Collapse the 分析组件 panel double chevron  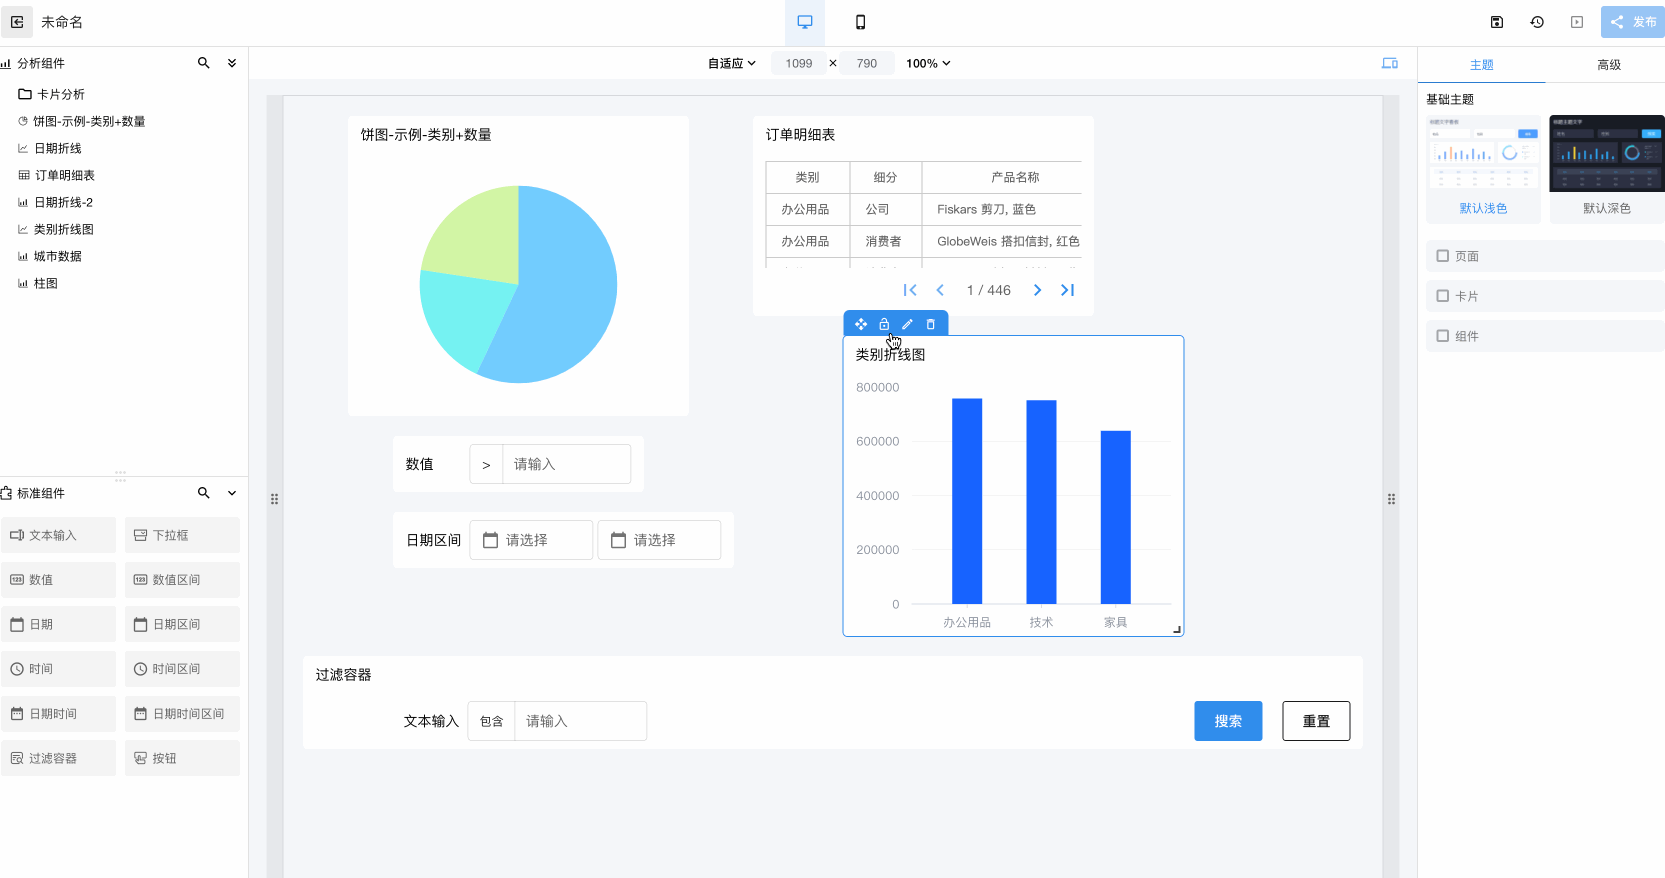232,63
